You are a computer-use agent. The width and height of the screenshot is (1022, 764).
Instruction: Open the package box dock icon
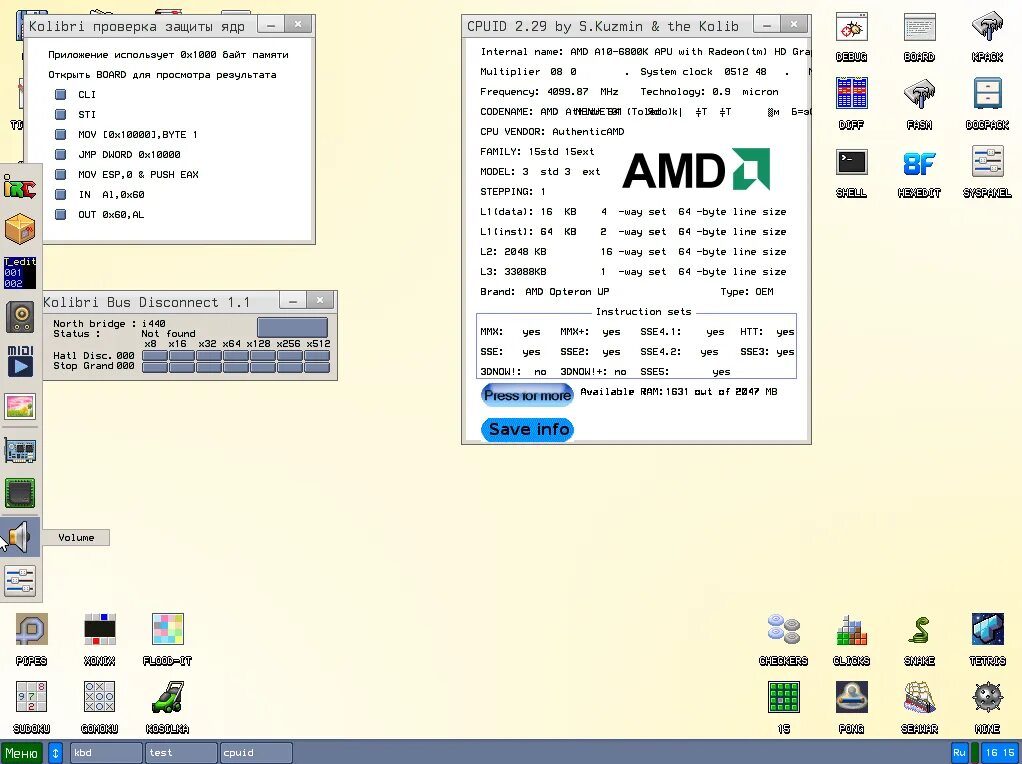tap(20, 229)
